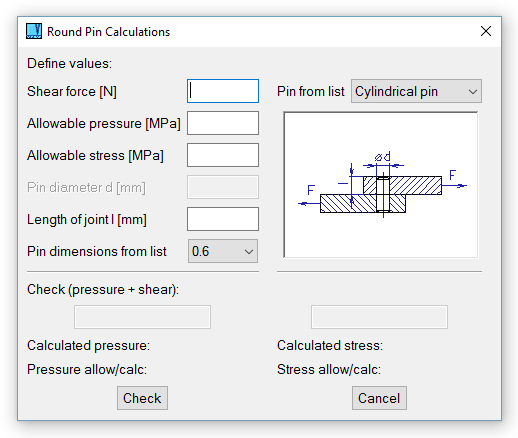Click the pressure check result box
Viewport: 518px width, 438px height.
click(142, 317)
